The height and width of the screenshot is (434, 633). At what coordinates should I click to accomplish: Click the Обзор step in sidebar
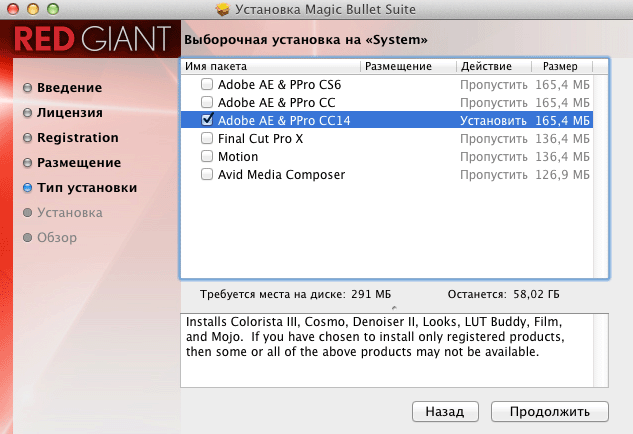(x=57, y=238)
